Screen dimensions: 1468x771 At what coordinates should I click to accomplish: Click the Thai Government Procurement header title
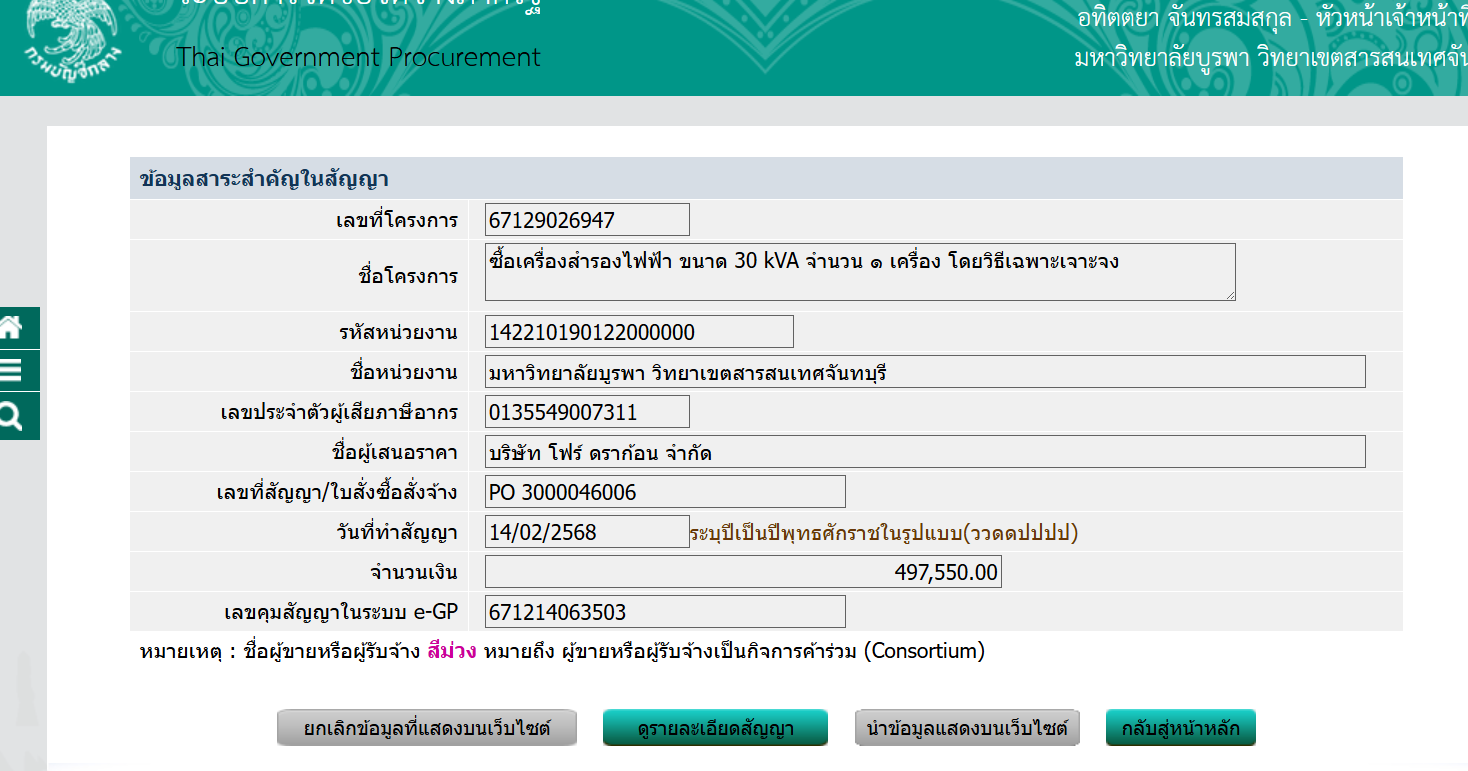point(359,57)
